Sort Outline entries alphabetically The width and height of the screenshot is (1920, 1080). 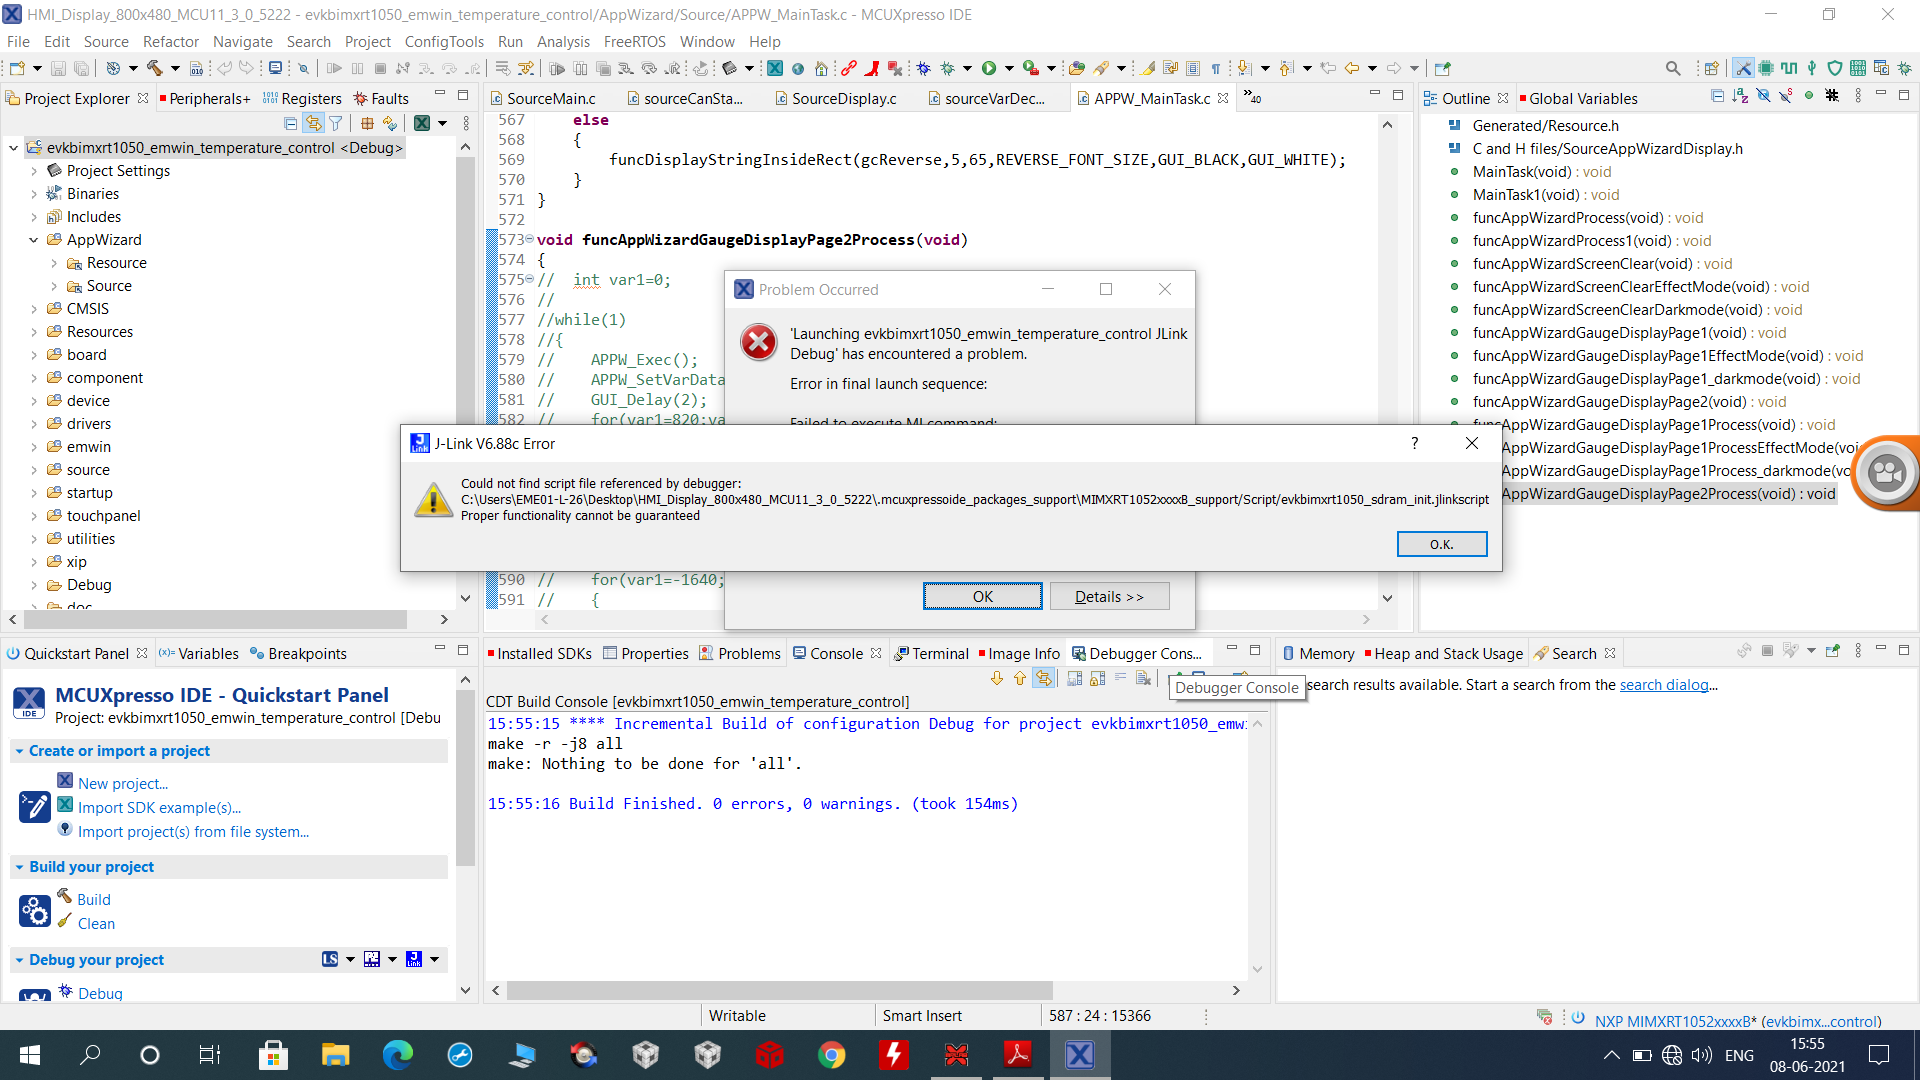(1740, 96)
